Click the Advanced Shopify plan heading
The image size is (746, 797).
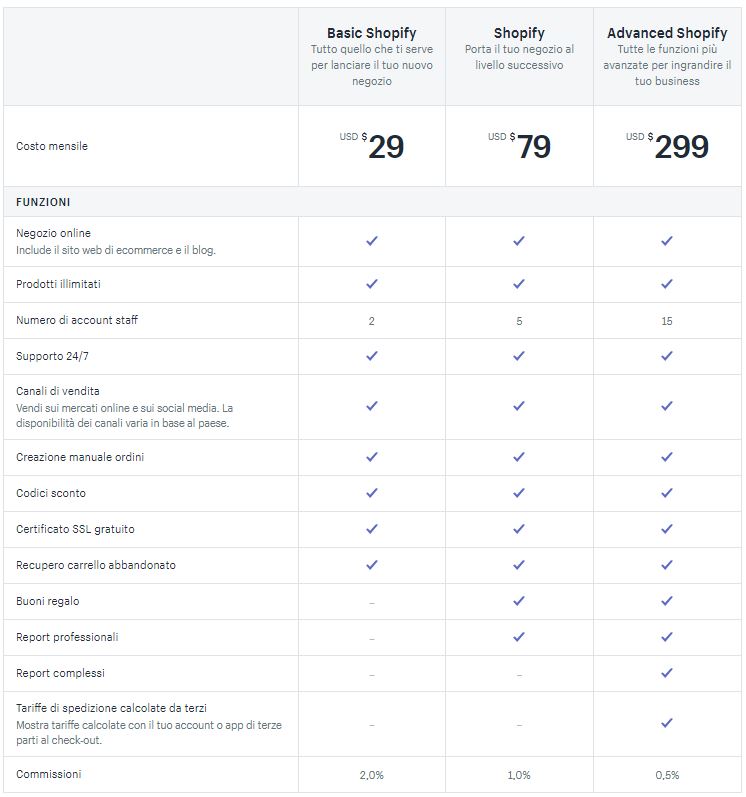[x=667, y=33]
